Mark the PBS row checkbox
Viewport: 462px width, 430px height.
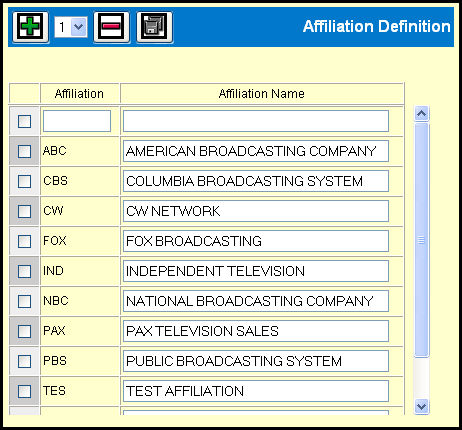pyautogui.click(x=24, y=361)
